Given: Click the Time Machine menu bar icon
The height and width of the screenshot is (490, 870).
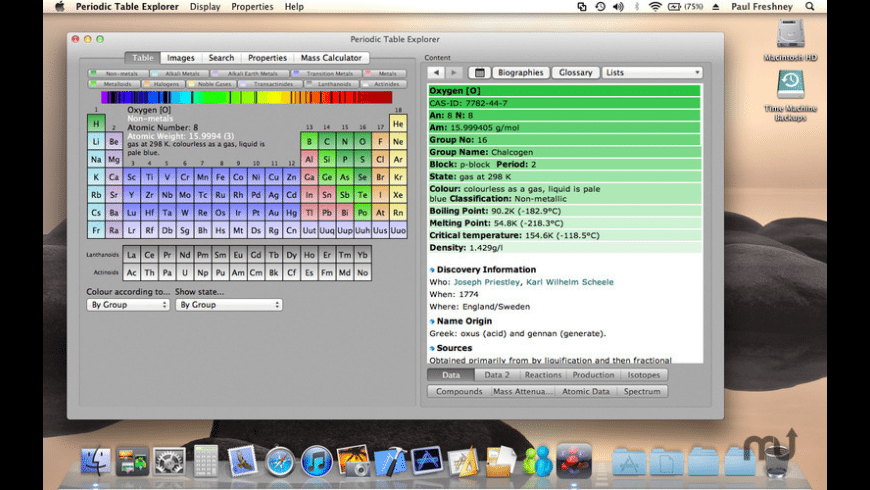Looking at the screenshot, I should pyautogui.click(x=600, y=7).
